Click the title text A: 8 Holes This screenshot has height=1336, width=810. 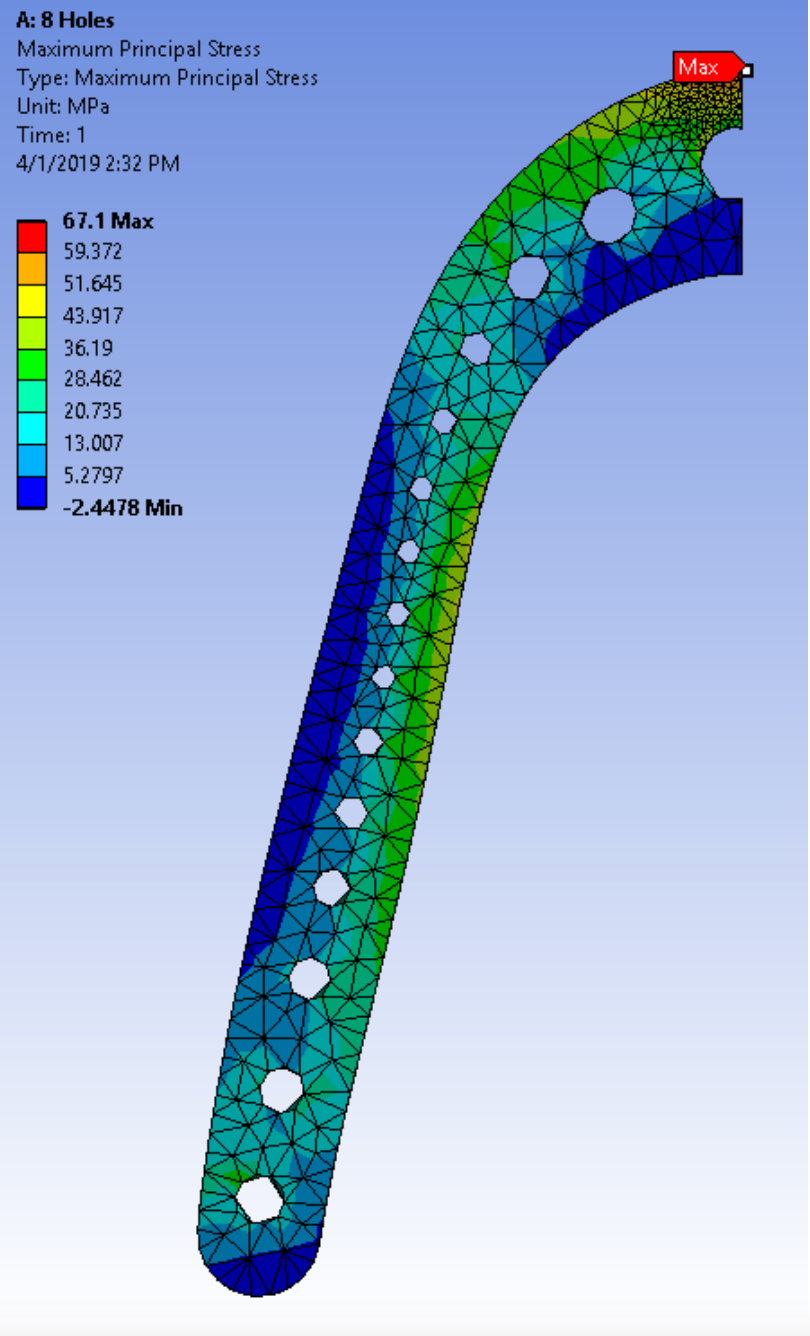(x=65, y=21)
